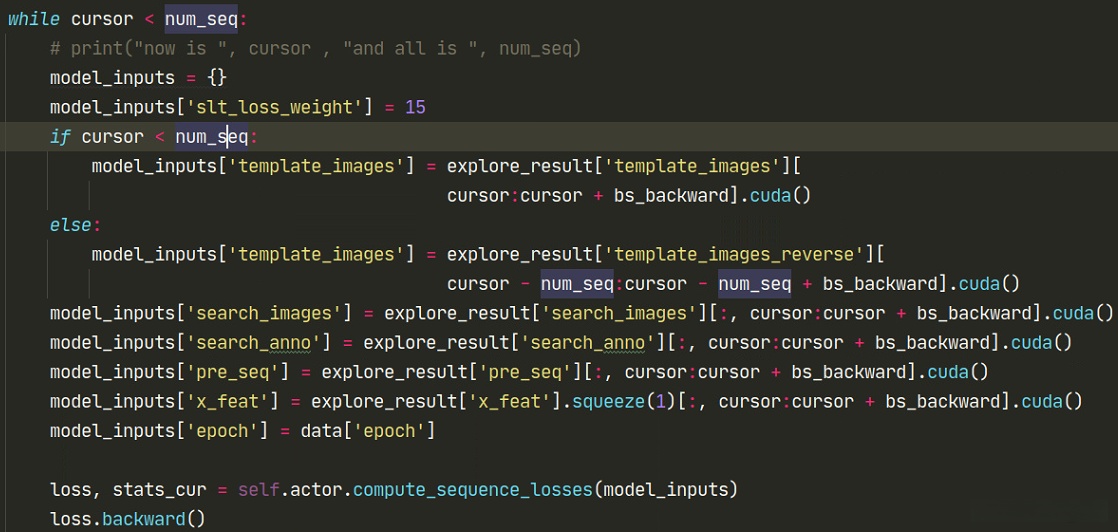Screen dimensions: 1118x532
Task: Click the 'actor' attribute
Action: [316, 491]
